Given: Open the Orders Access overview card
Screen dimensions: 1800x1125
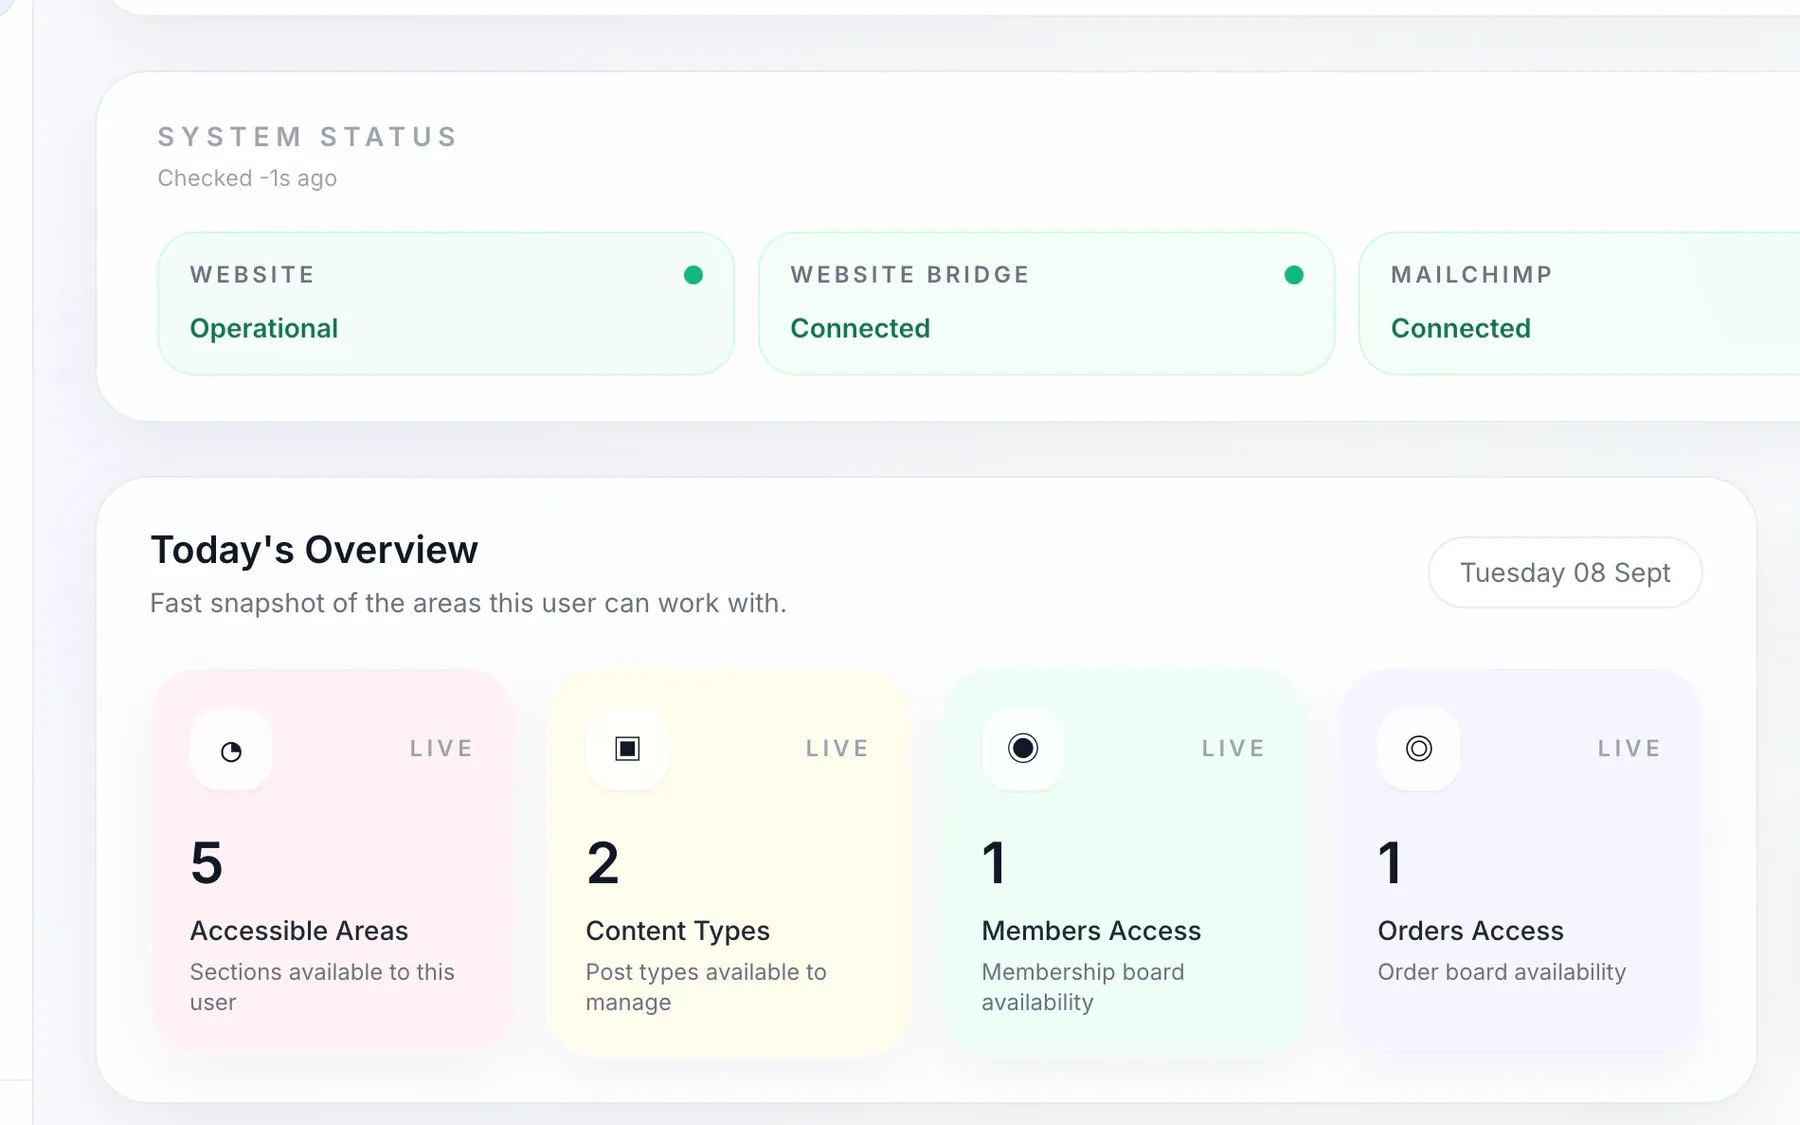Looking at the screenshot, I should pyautogui.click(x=1519, y=861).
